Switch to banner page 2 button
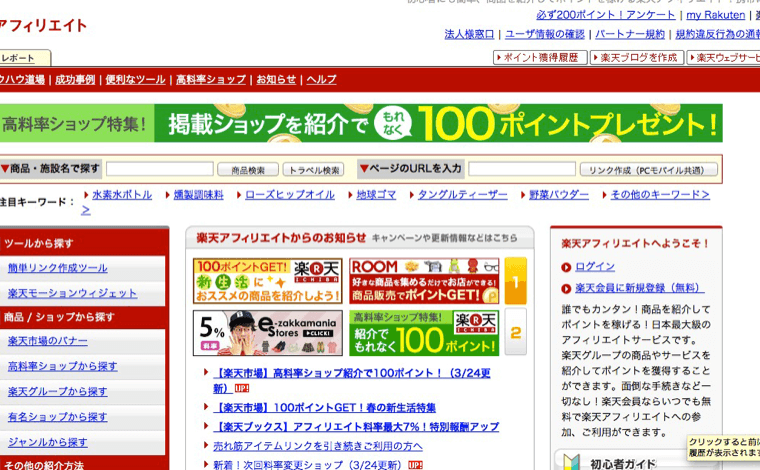Screen dimensions: 760x470 (x=516, y=332)
